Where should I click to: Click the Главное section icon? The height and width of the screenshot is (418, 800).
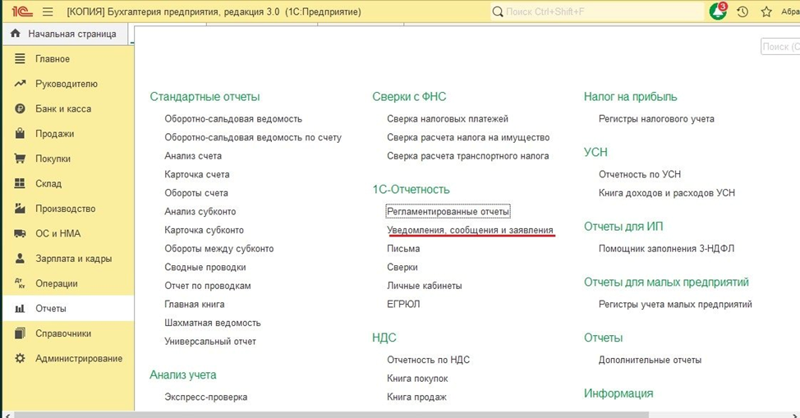pos(20,59)
